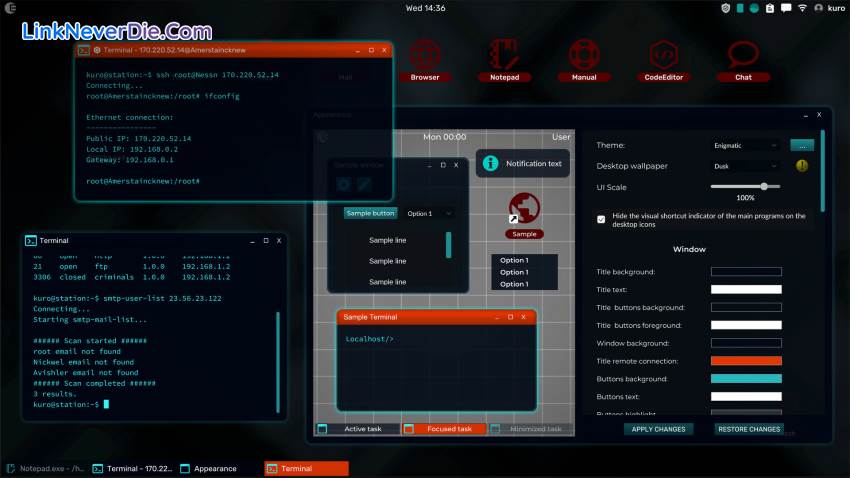Open the Chat speech bubble icon
This screenshot has height=478, width=850.
coord(743,56)
